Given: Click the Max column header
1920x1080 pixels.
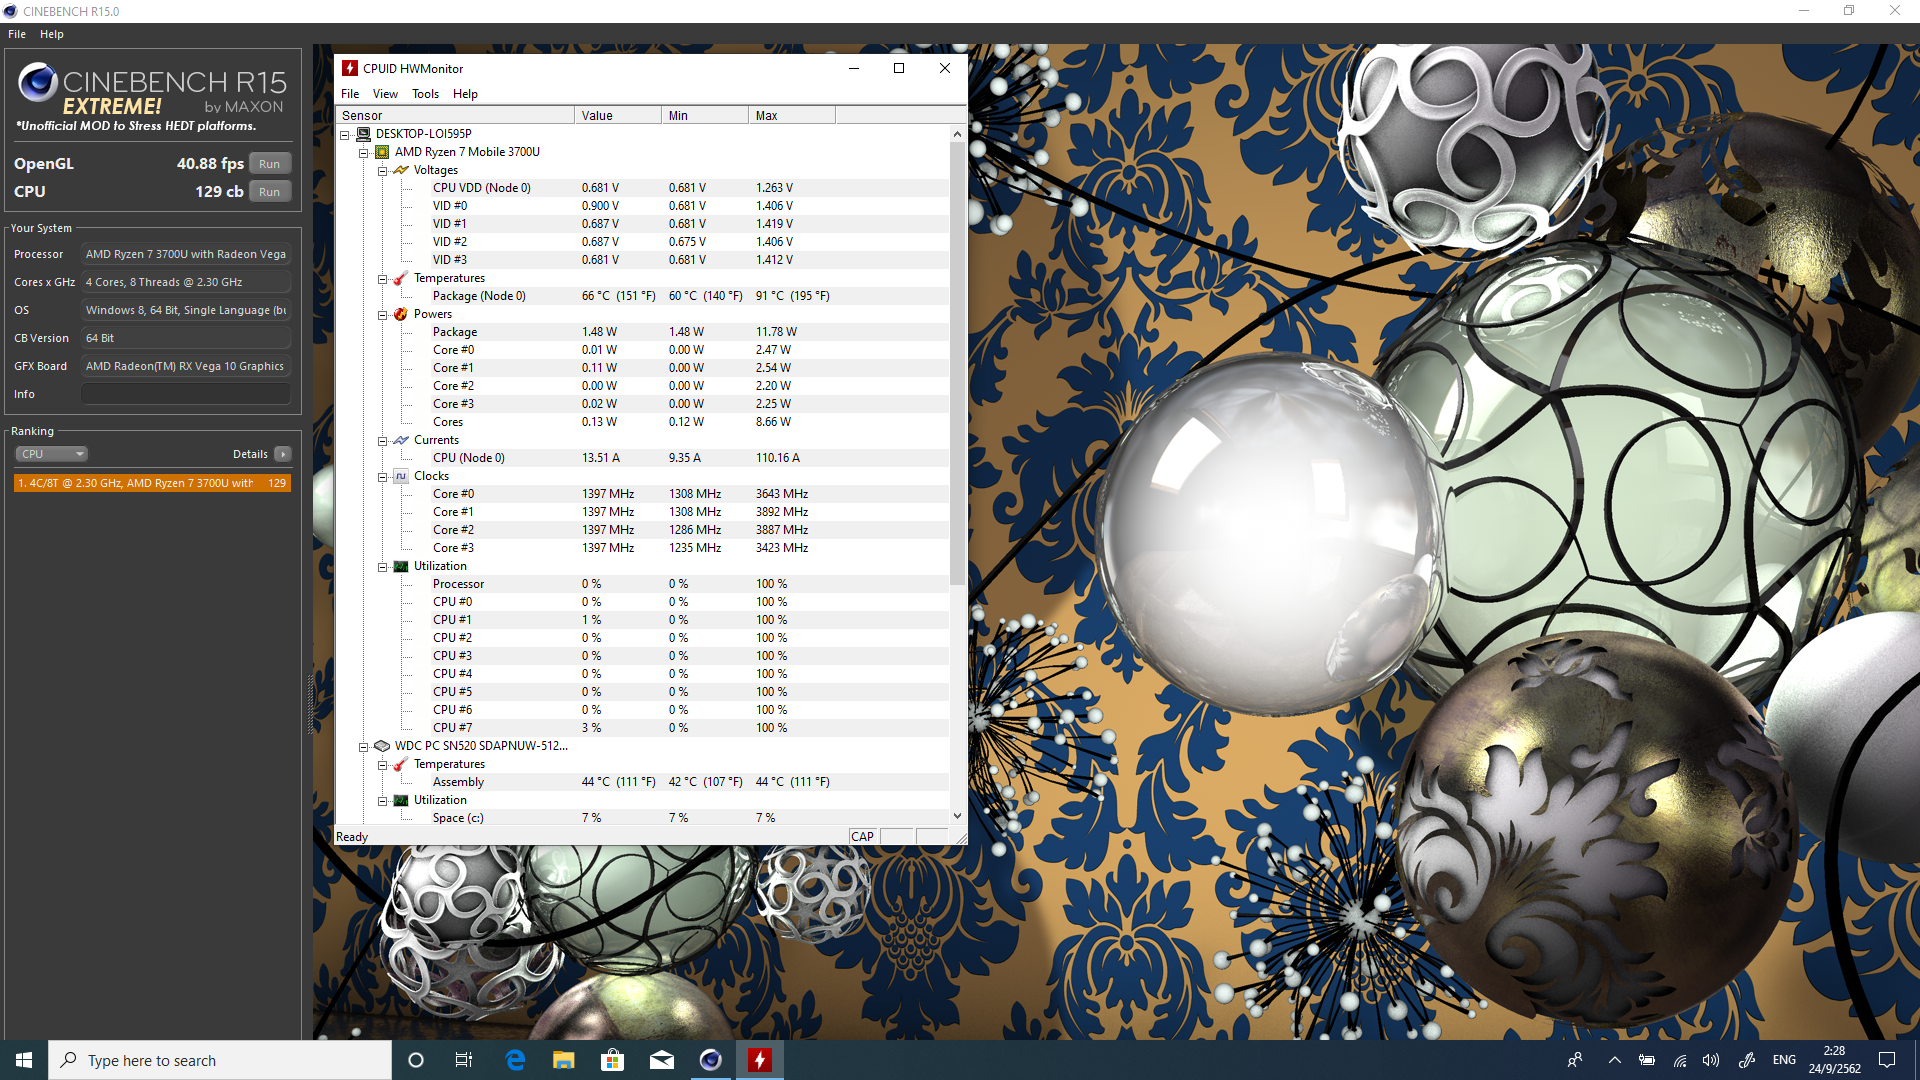Looking at the screenshot, I should pos(792,116).
